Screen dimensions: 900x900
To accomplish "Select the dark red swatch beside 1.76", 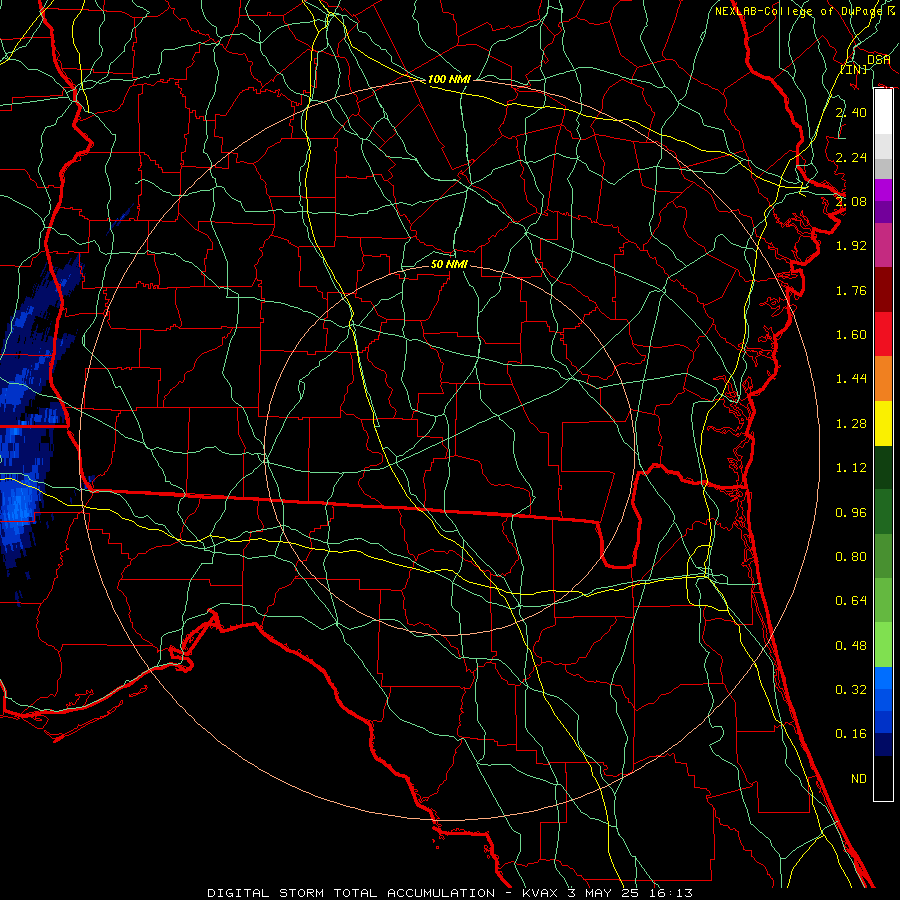I will coord(883,290).
